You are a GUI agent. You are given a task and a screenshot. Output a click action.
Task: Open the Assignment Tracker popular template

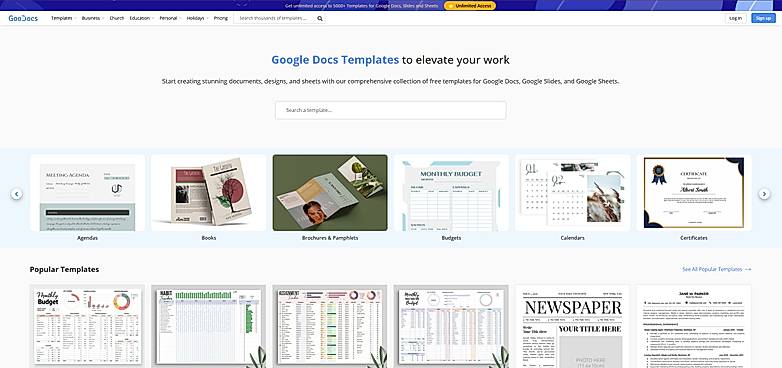coord(330,326)
